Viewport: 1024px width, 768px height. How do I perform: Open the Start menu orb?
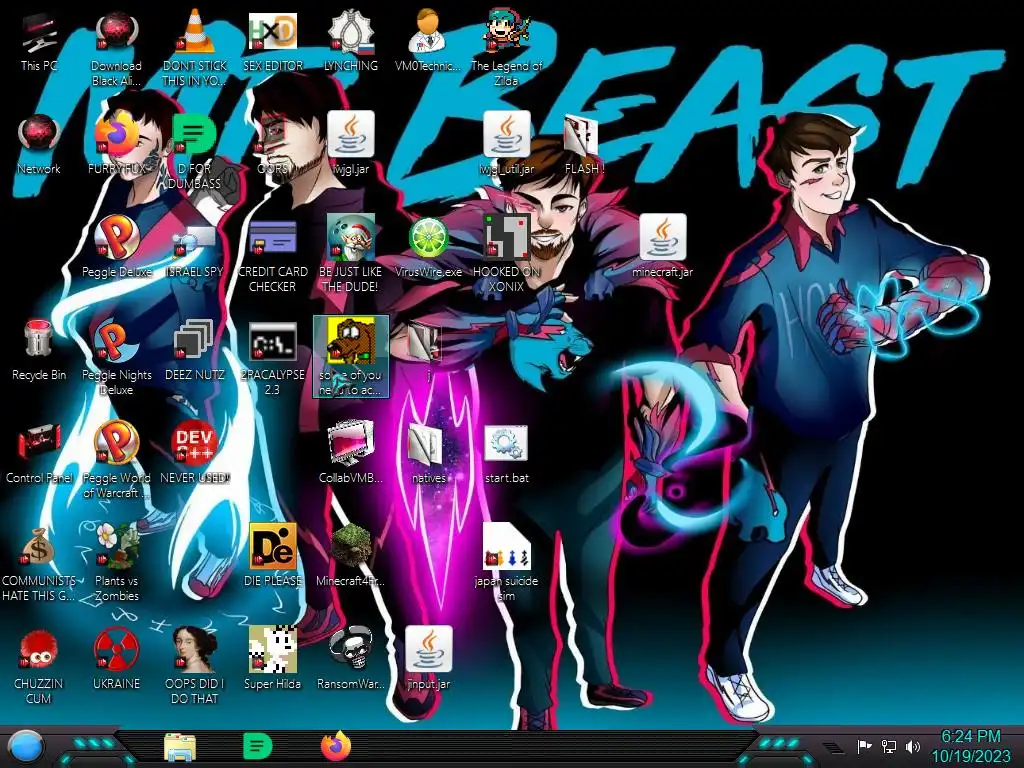click(26, 746)
